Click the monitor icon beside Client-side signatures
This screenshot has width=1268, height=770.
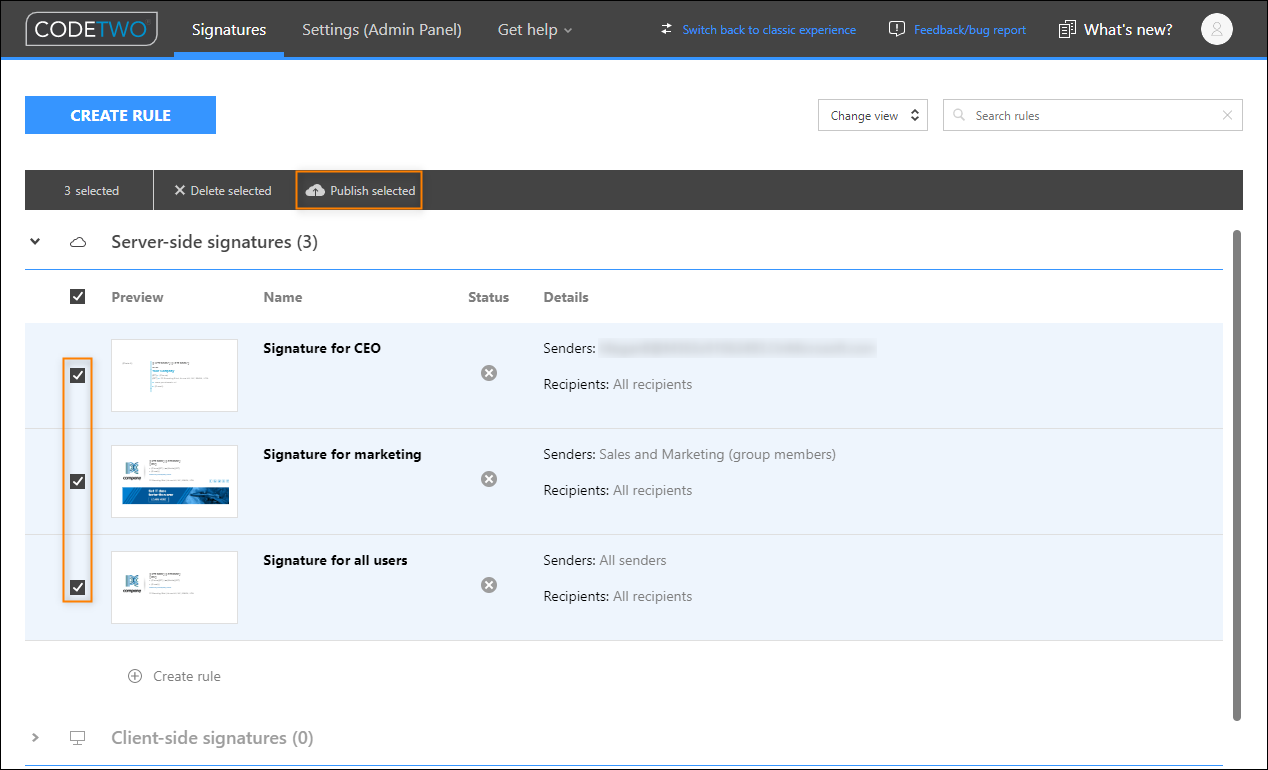pyautogui.click(x=78, y=738)
